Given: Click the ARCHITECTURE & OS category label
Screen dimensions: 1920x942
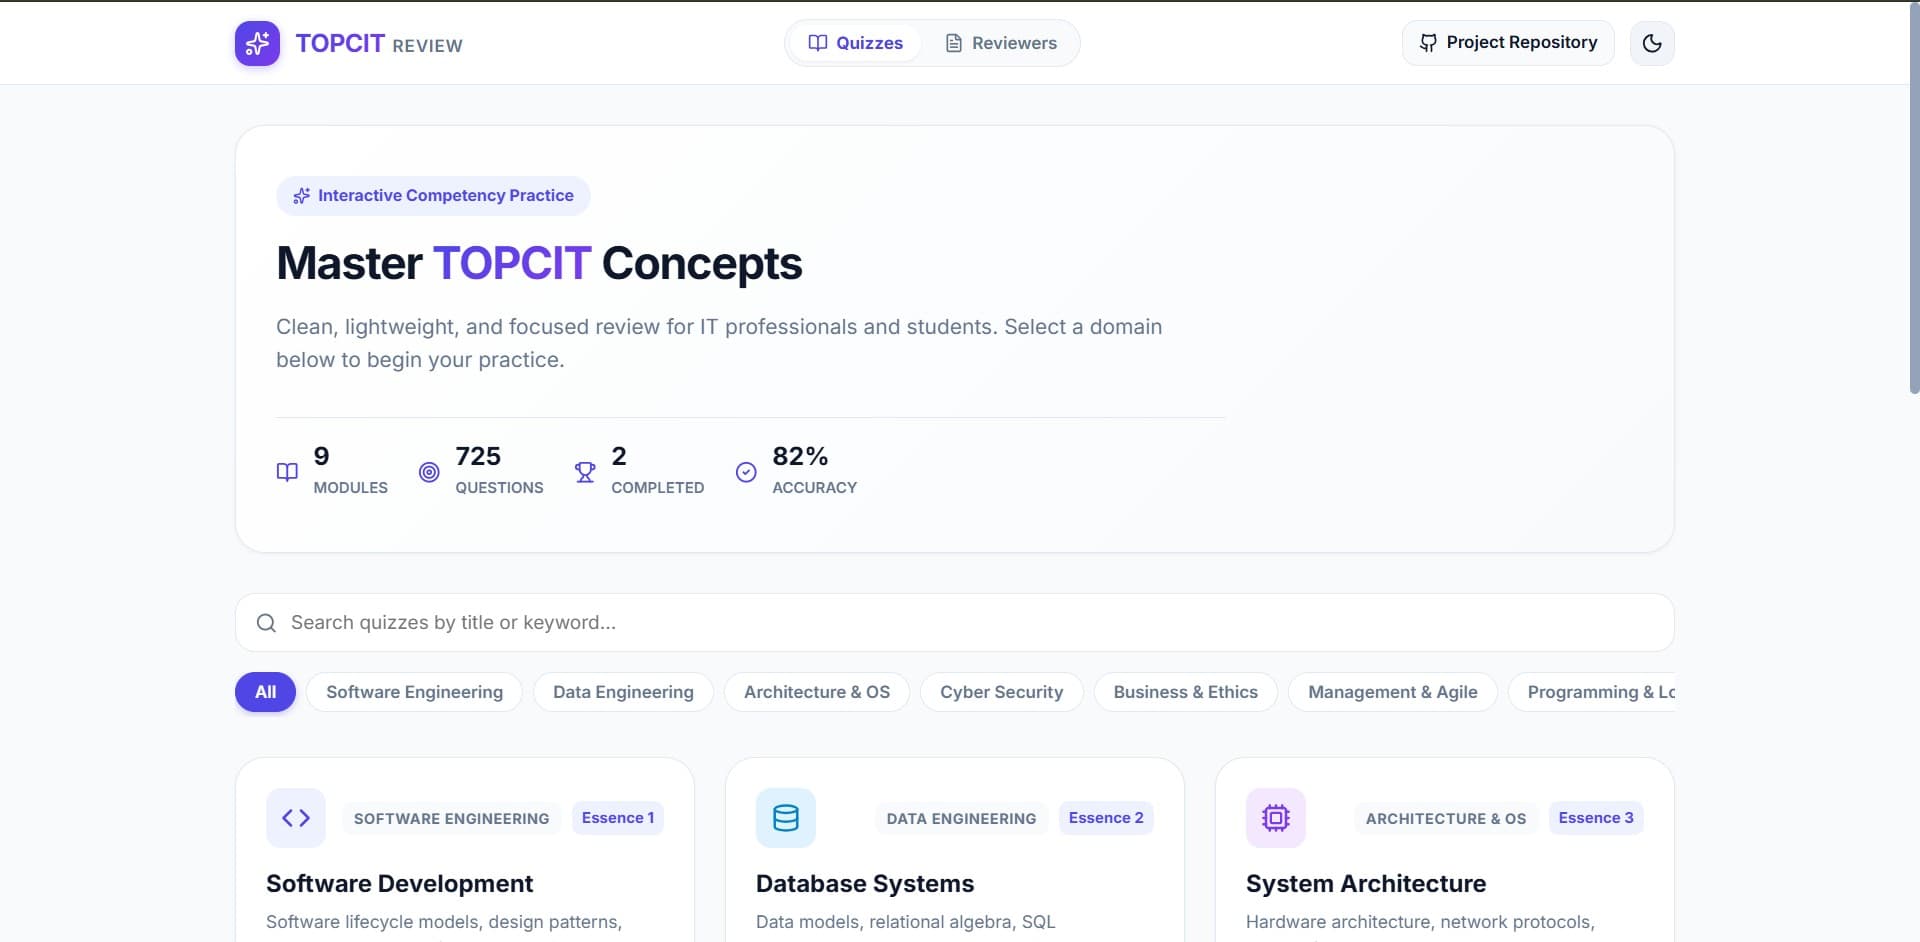Looking at the screenshot, I should 1446,819.
